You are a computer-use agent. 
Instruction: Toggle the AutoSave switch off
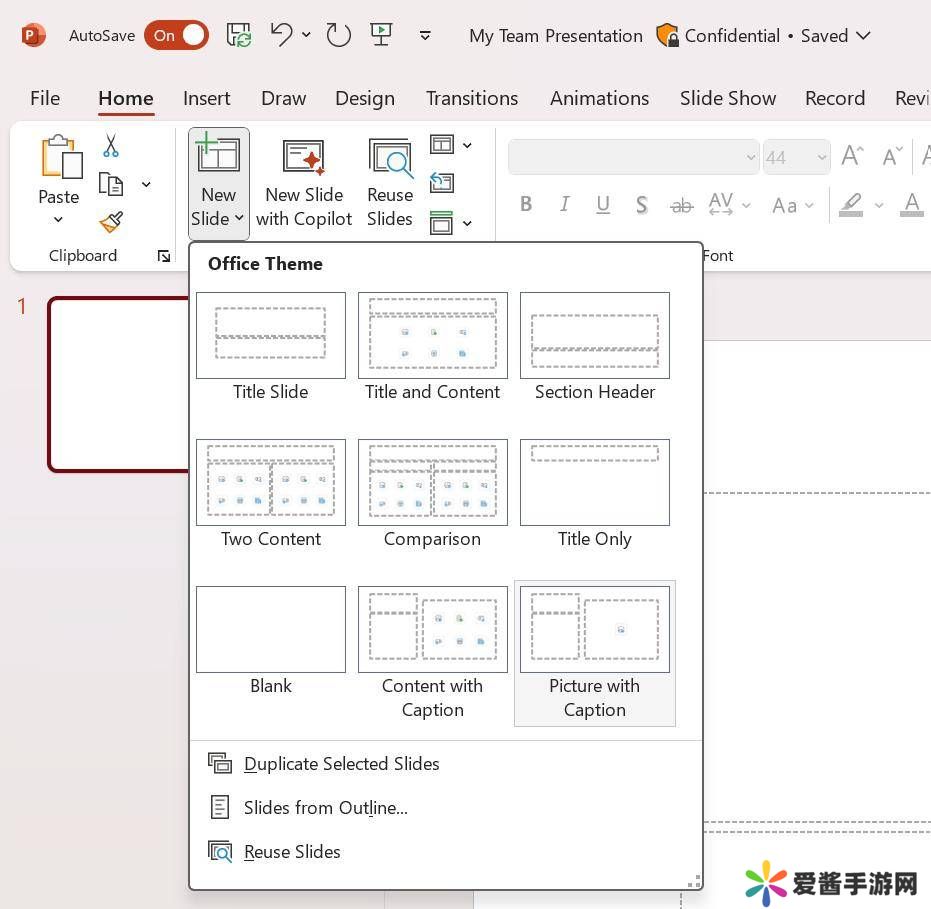pos(176,35)
